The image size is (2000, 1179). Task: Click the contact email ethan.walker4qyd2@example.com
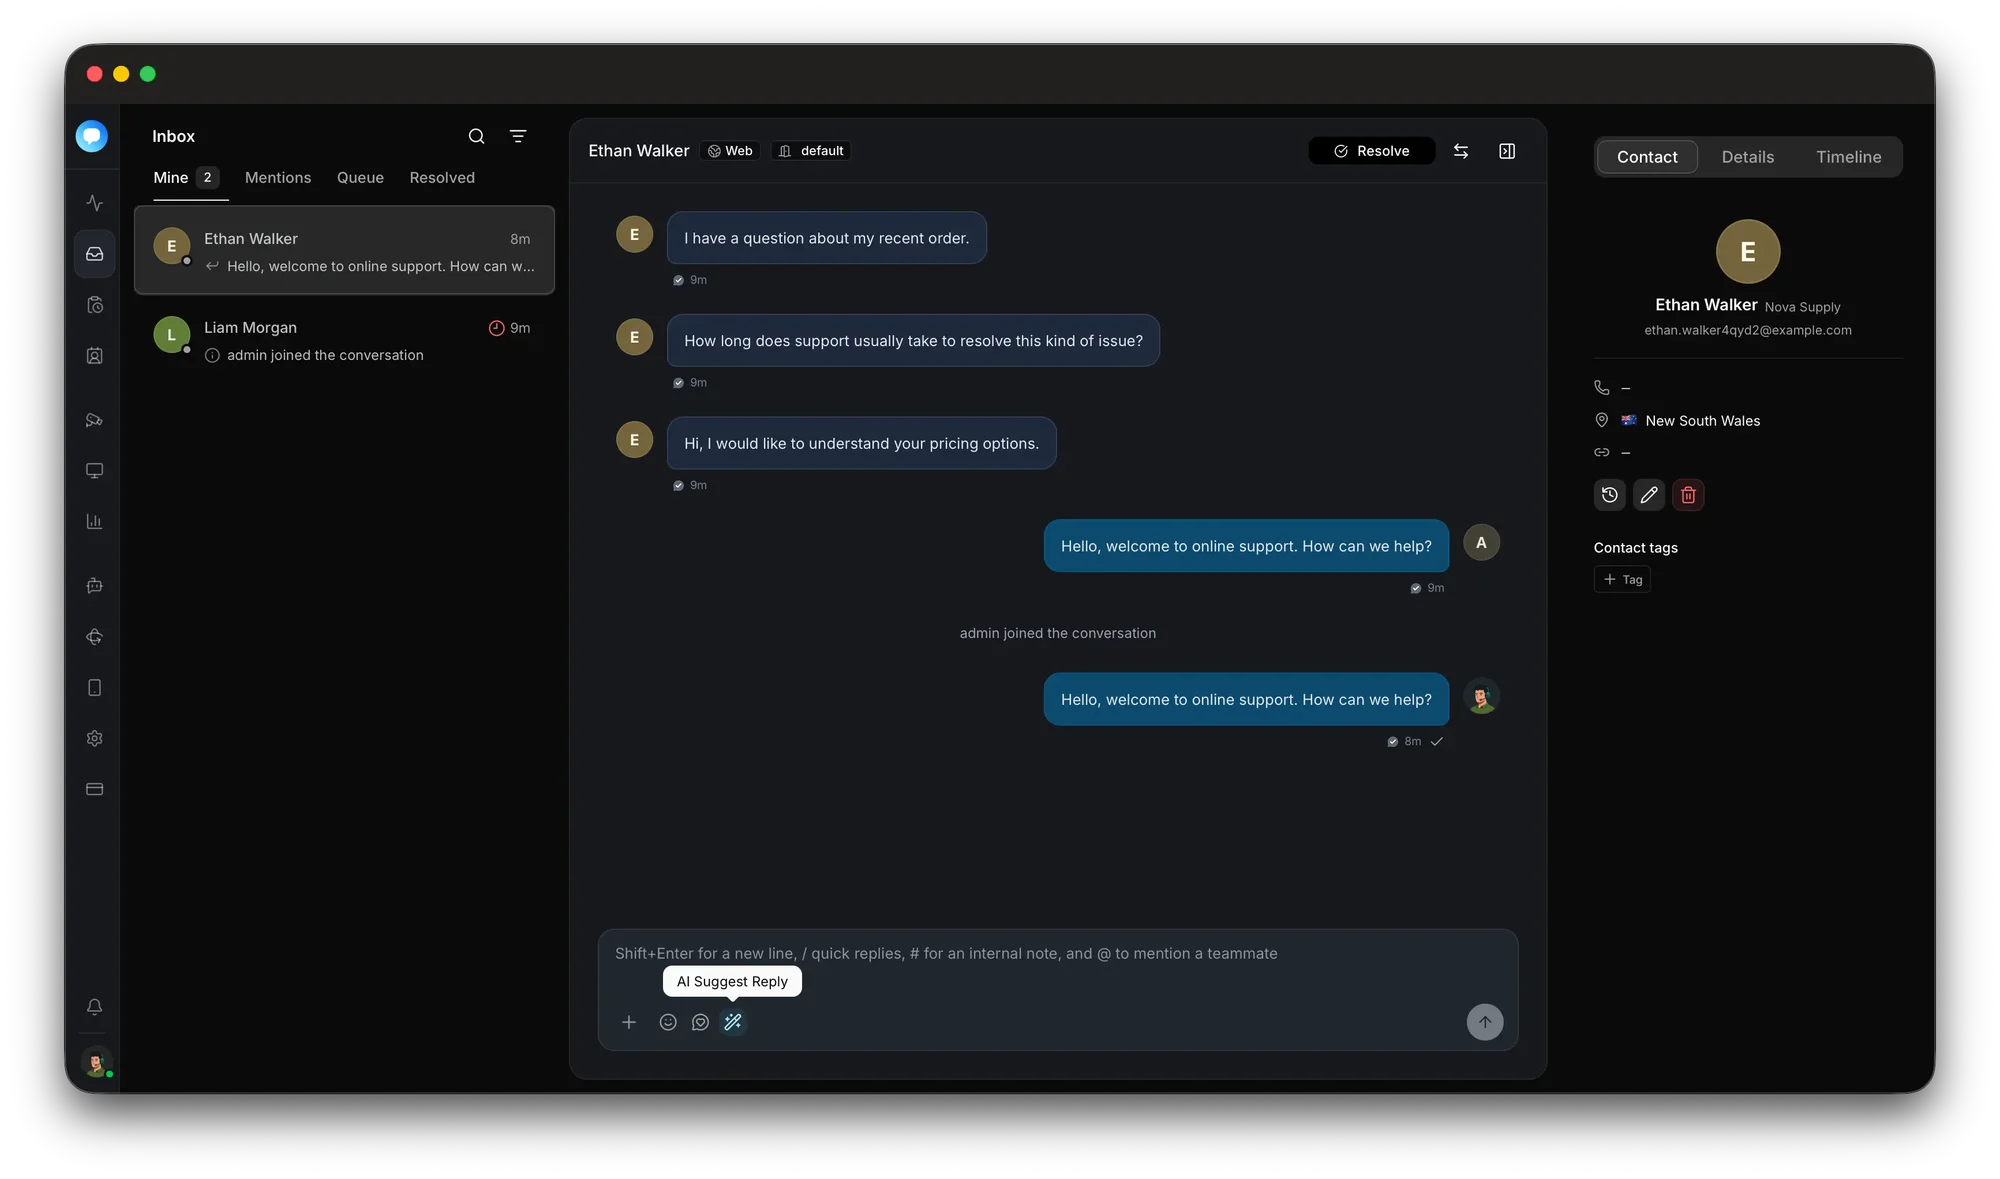click(x=1748, y=330)
